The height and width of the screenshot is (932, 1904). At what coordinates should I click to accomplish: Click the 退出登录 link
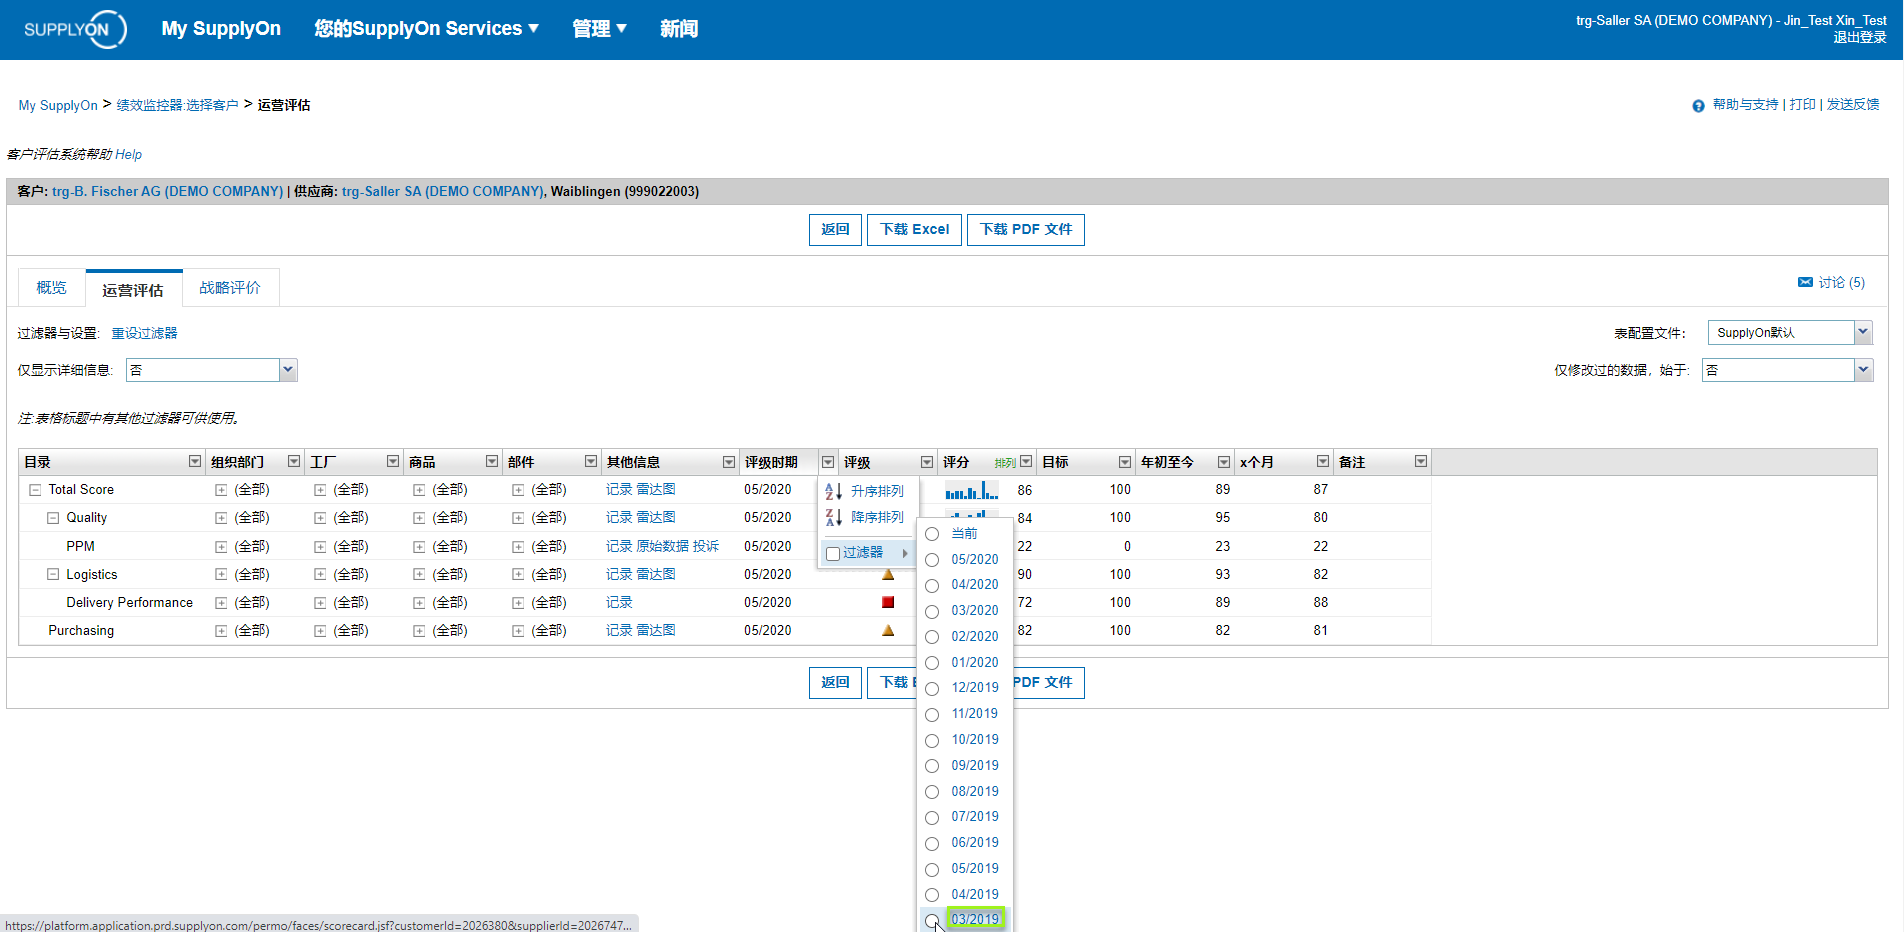[1860, 37]
